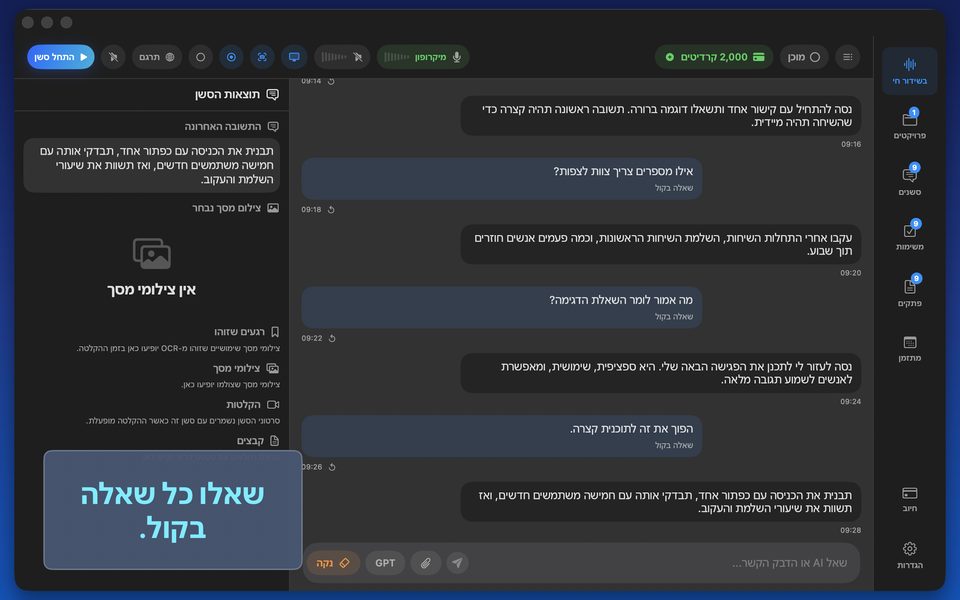Toggle the blue record dot icon

coord(231,57)
